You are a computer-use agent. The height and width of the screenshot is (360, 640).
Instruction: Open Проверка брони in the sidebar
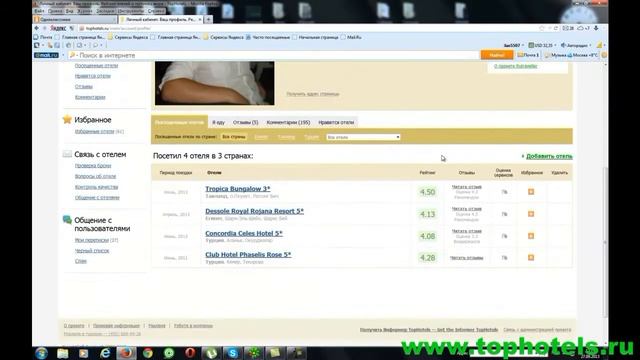[93, 165]
